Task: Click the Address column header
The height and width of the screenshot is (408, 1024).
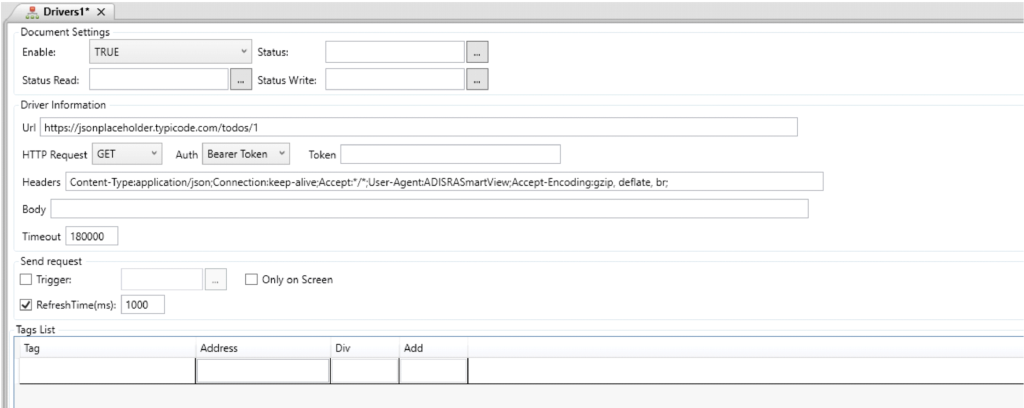Action: click(x=262, y=348)
